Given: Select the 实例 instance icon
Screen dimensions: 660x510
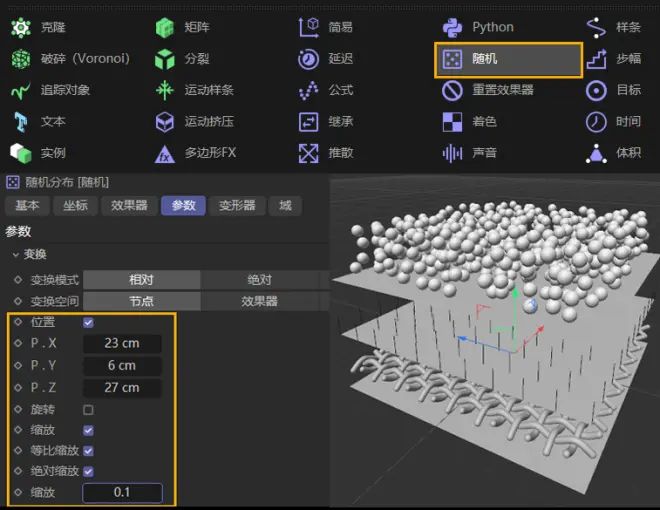Looking at the screenshot, I should tap(21, 153).
